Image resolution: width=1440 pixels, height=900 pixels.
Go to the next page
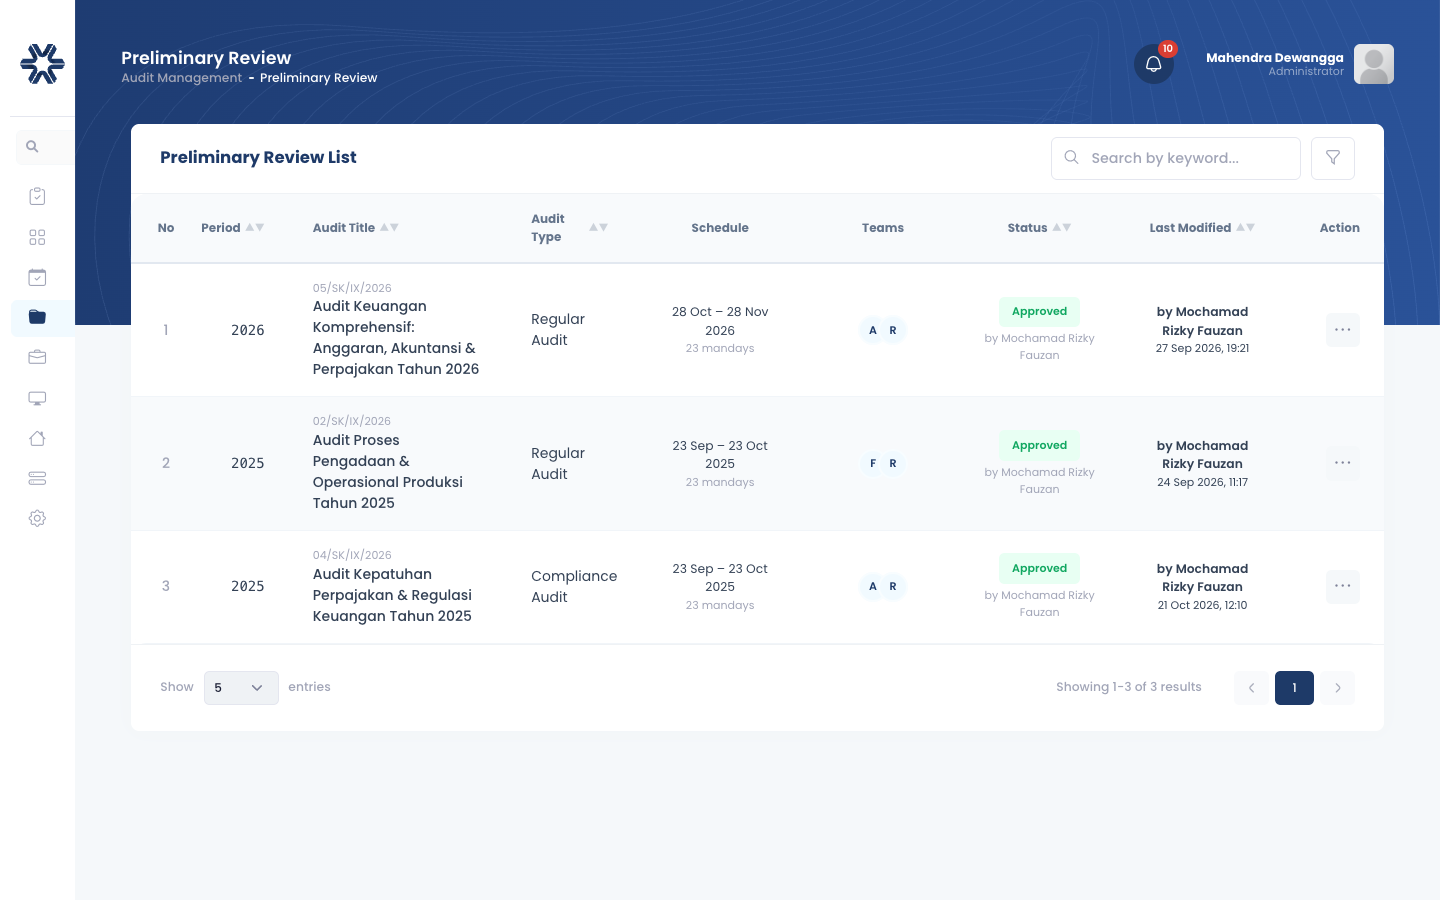1337,688
